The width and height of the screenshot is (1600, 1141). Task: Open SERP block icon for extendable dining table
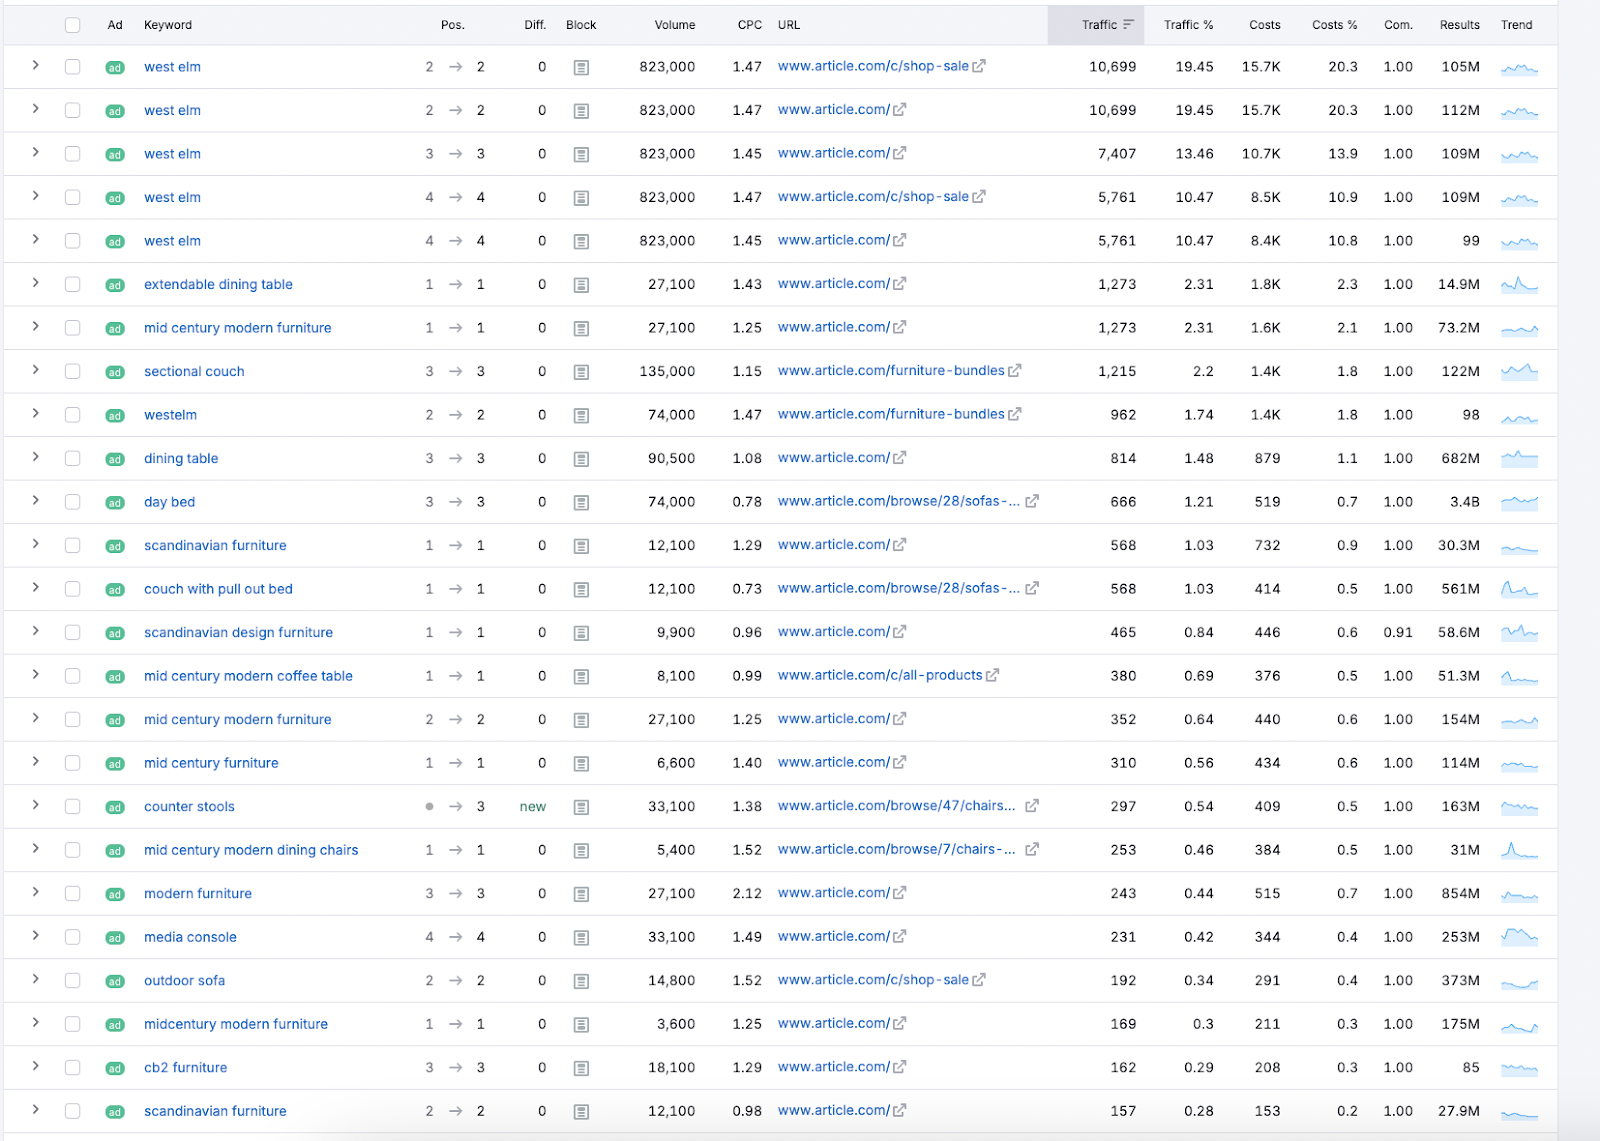point(581,285)
